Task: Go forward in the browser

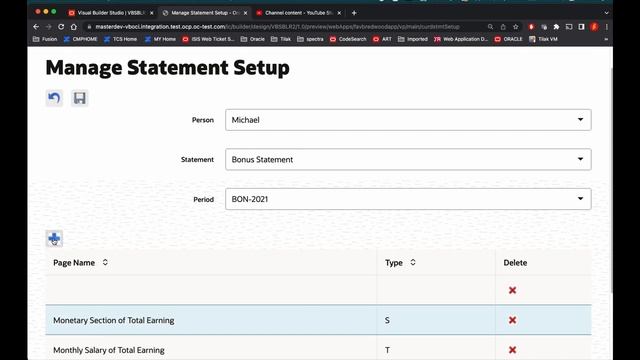Action: click(49, 27)
